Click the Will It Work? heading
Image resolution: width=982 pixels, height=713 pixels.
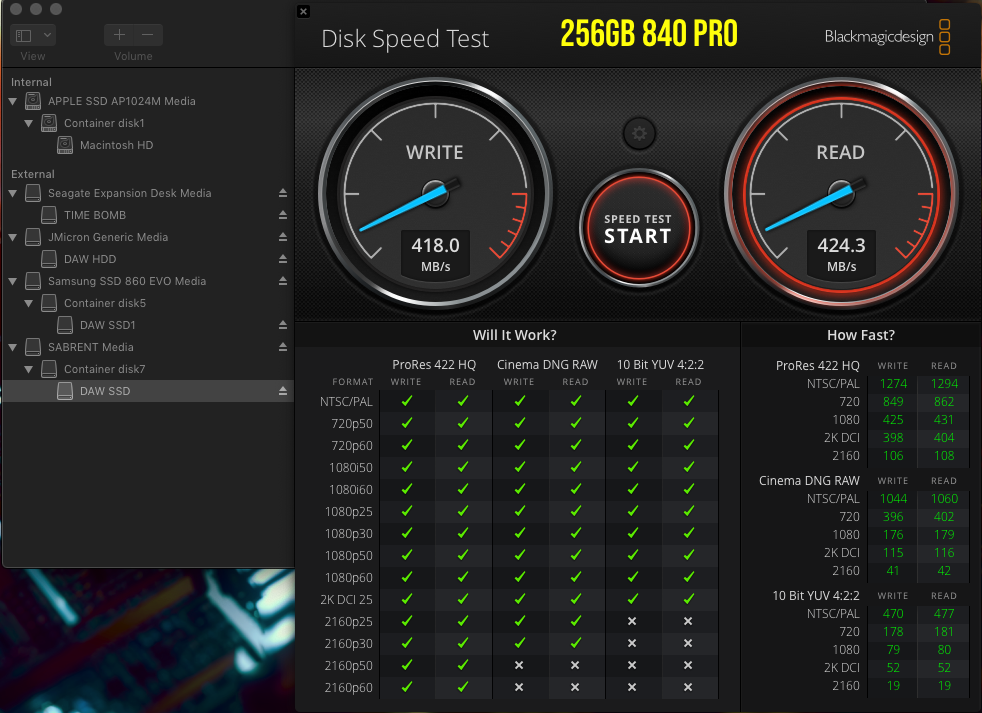coord(515,335)
